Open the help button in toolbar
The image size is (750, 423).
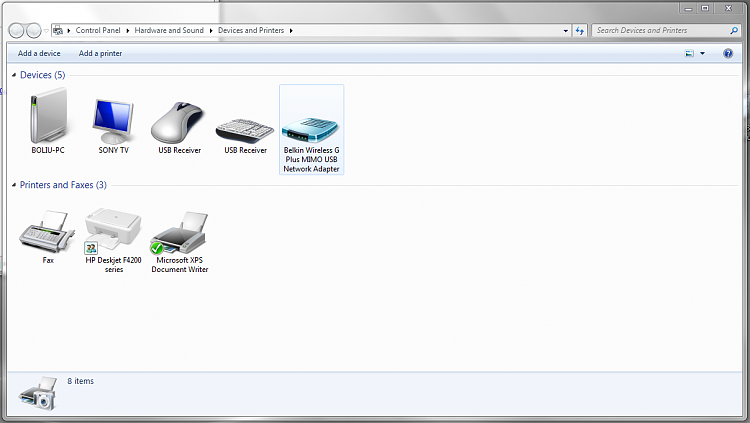[x=728, y=53]
